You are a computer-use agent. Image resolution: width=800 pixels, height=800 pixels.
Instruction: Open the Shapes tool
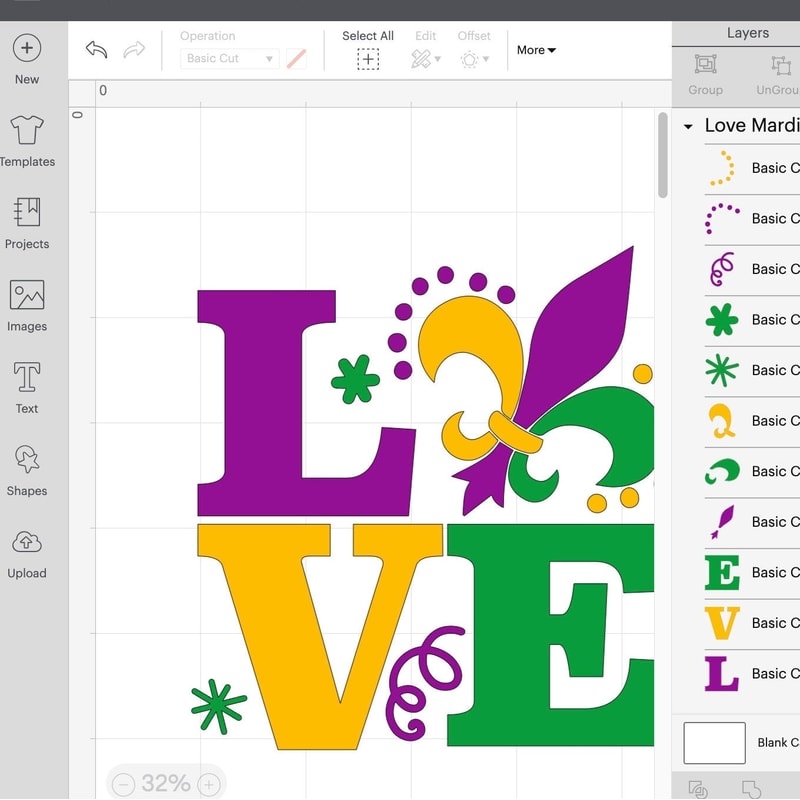[x=26, y=472]
